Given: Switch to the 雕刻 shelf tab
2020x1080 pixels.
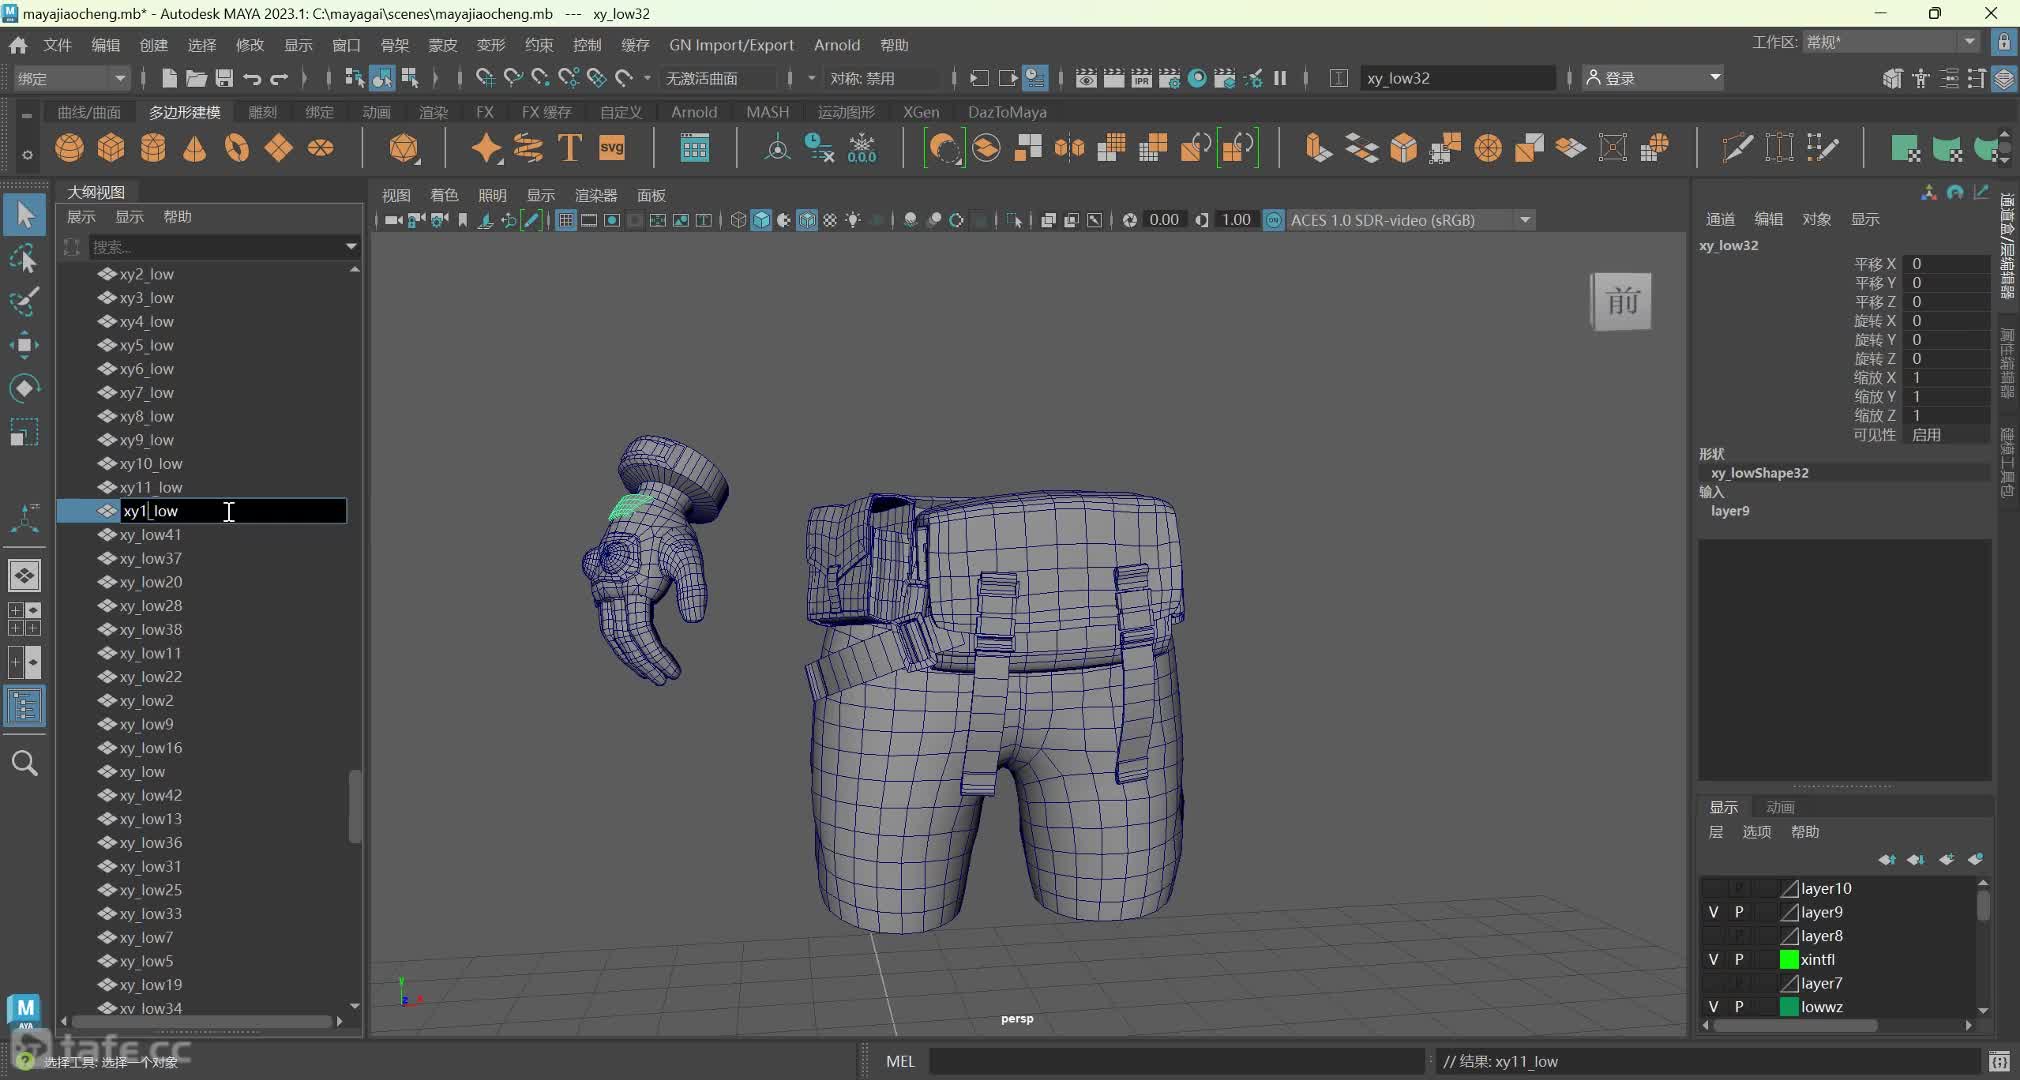Looking at the screenshot, I should pyautogui.click(x=263, y=112).
